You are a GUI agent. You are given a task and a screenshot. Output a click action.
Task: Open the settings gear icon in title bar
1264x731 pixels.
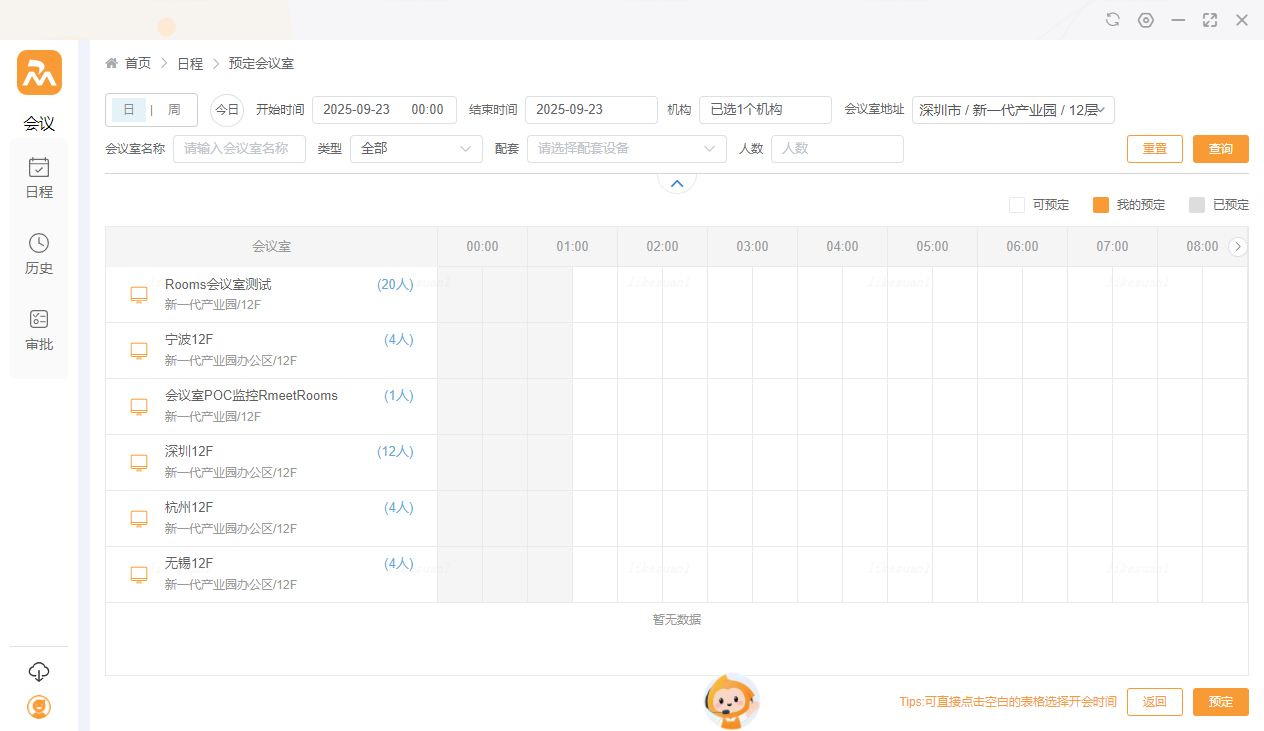(1146, 20)
